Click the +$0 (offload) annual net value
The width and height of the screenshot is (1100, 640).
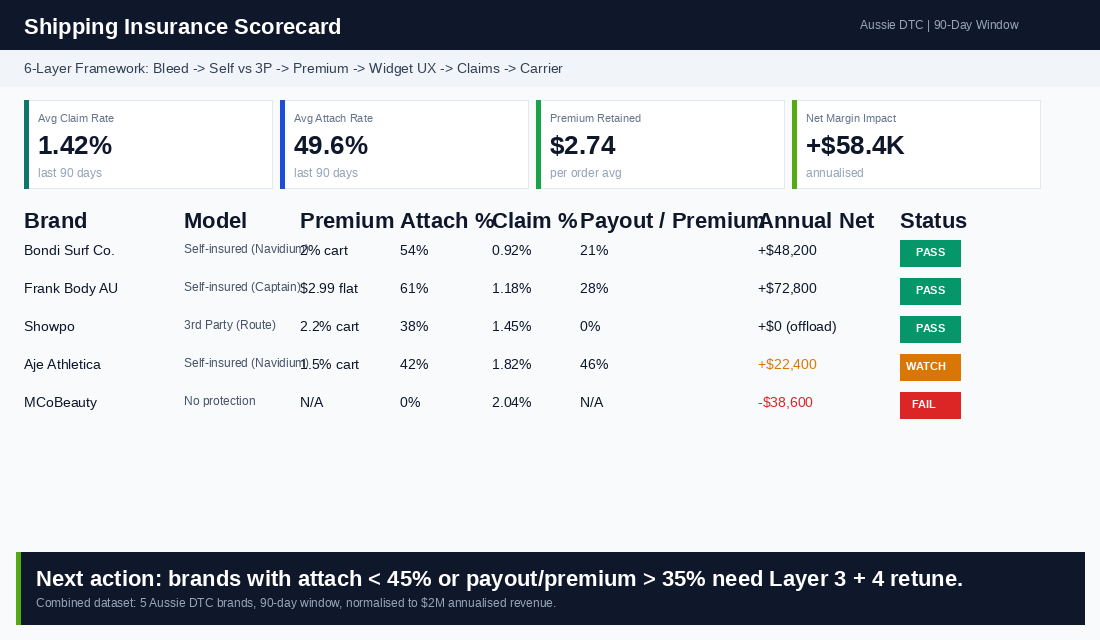[x=797, y=326]
